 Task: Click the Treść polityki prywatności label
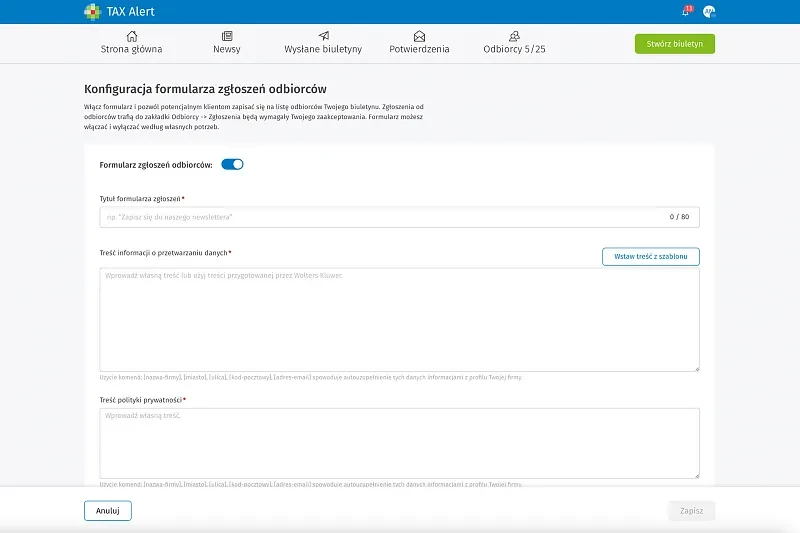141,400
